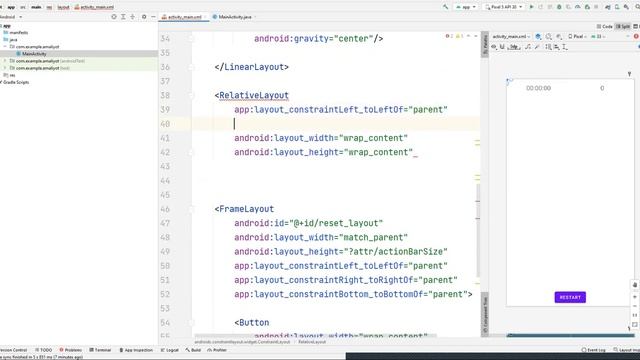This screenshot has height=360, width=640.
Task: Click the zoom in plus icon in preview
Action: 635,297
